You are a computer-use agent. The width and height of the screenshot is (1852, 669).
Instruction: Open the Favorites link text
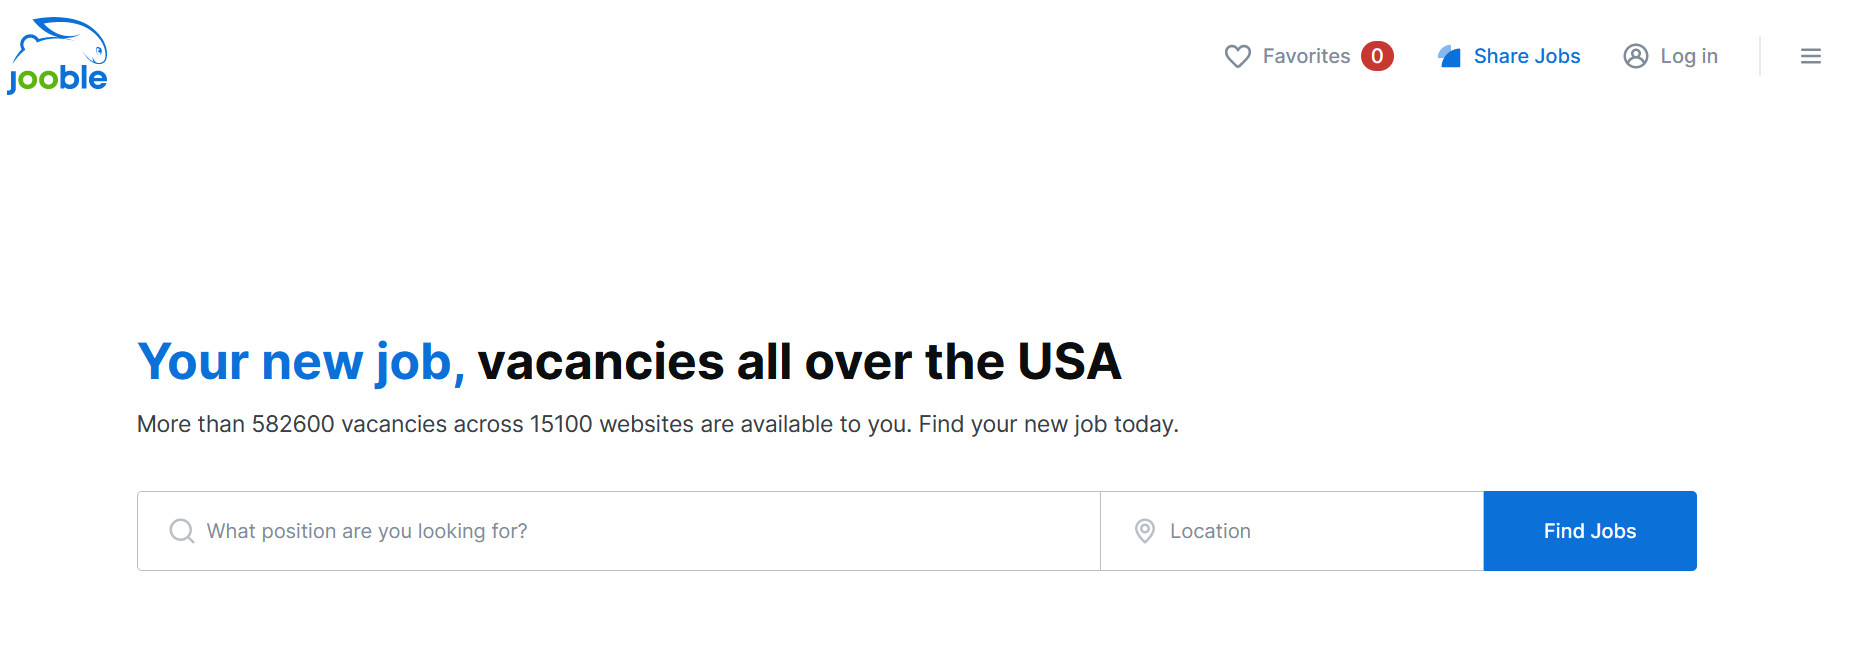[x=1306, y=57]
